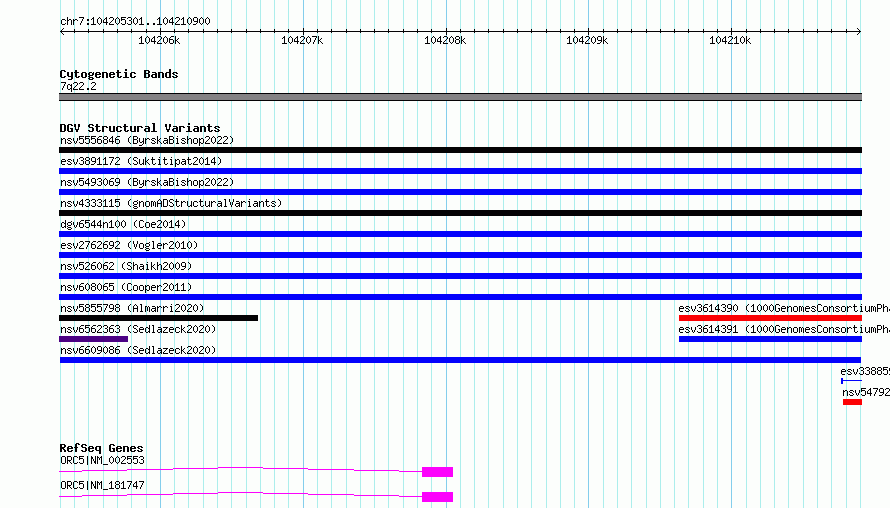890x508 pixels.
Task: Select the magenta exon of ORC5|NM_181747
Action: tap(438, 497)
